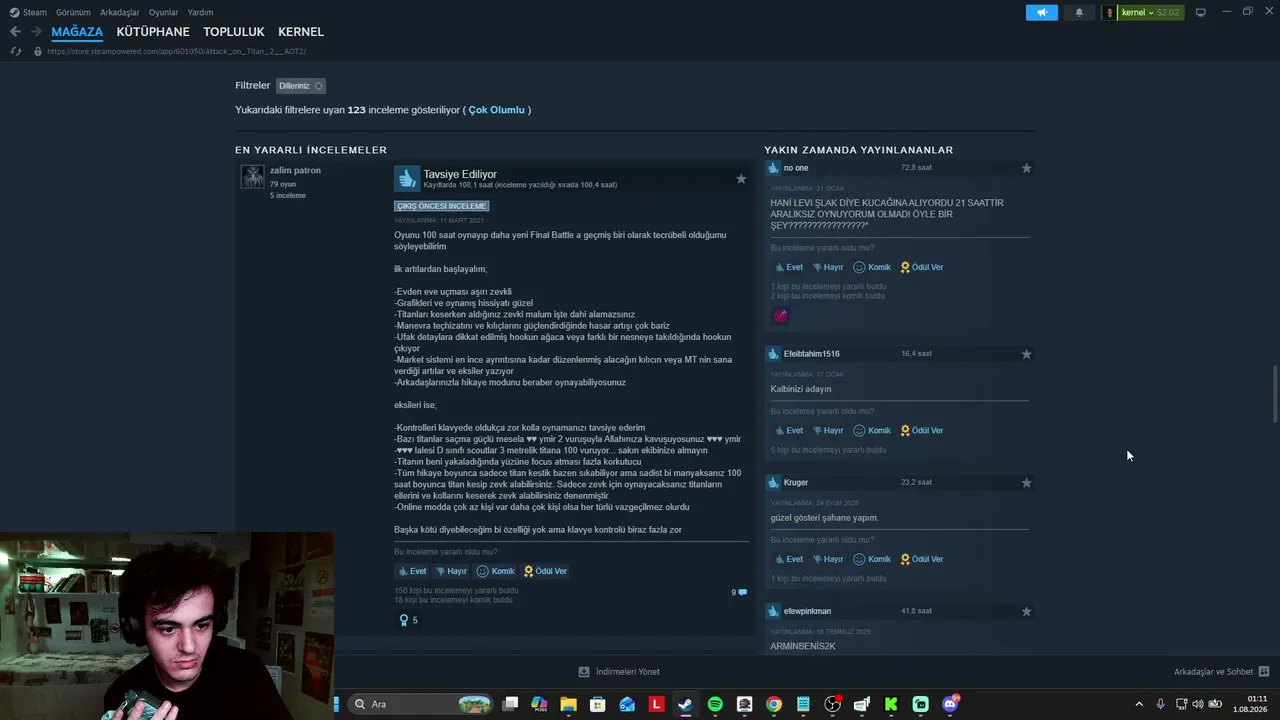Open Spotify from the taskbar
The height and width of the screenshot is (720, 1280).
point(715,704)
